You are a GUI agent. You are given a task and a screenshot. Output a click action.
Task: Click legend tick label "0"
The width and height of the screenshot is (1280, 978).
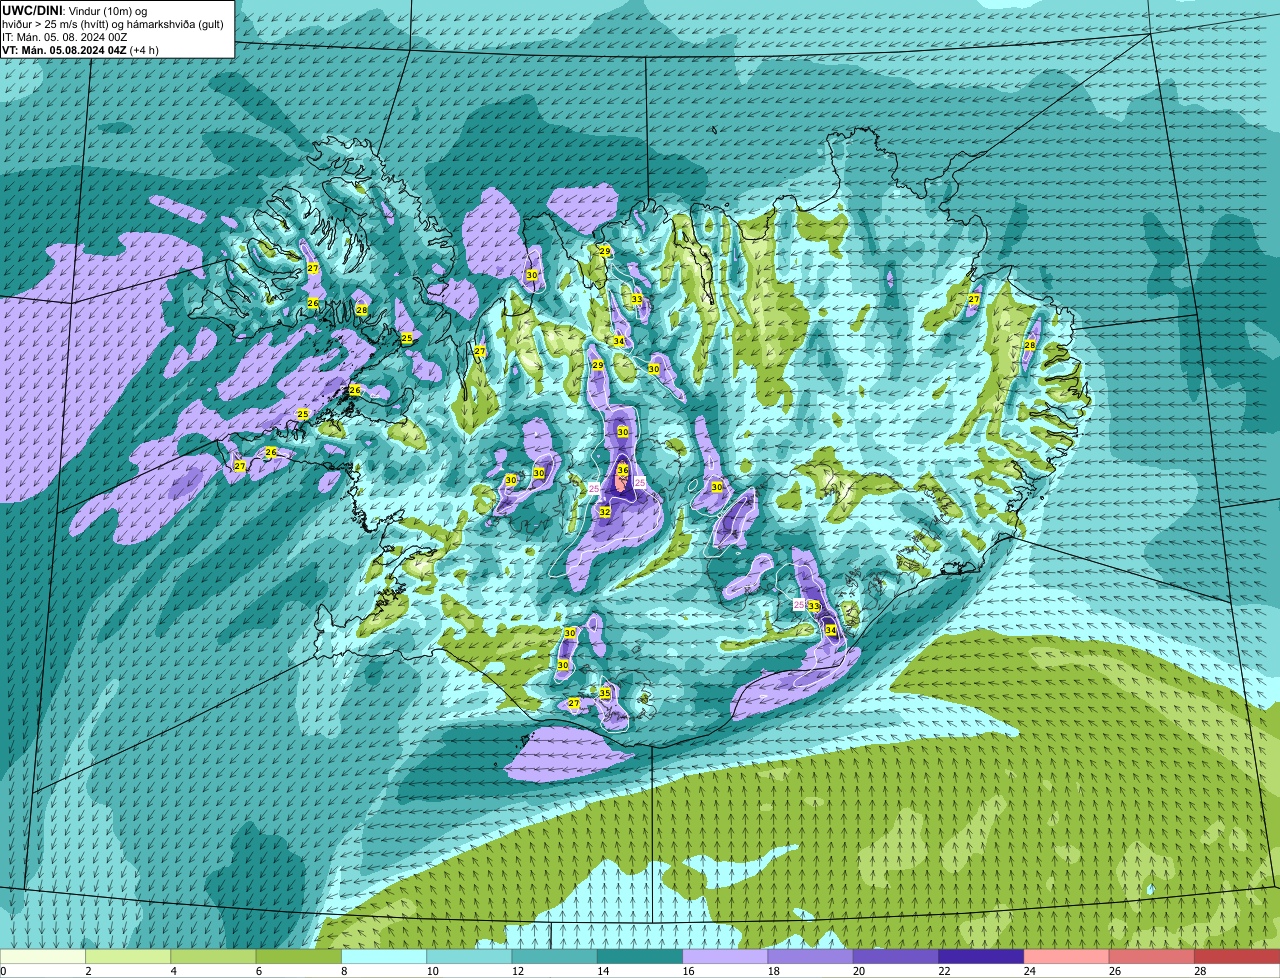point(4,971)
